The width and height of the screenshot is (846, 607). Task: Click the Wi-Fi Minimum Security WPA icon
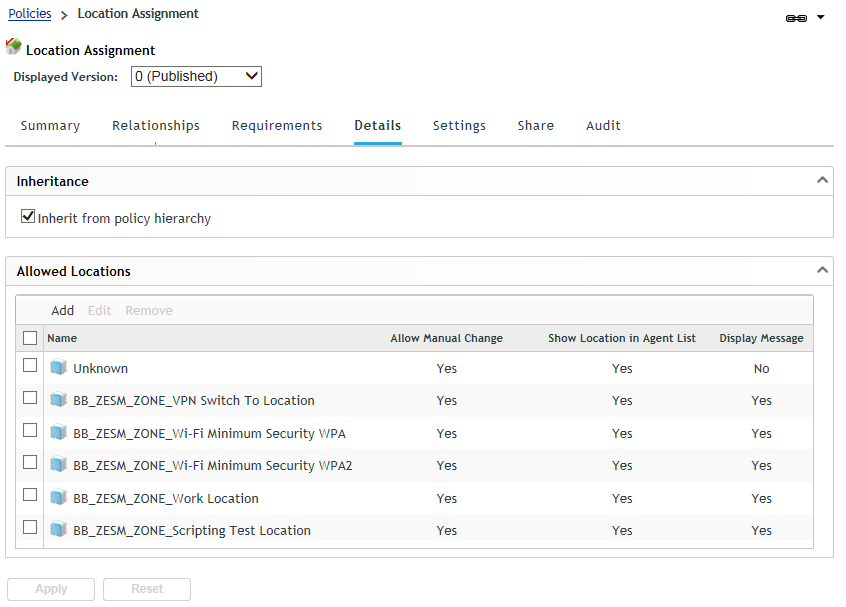59,433
